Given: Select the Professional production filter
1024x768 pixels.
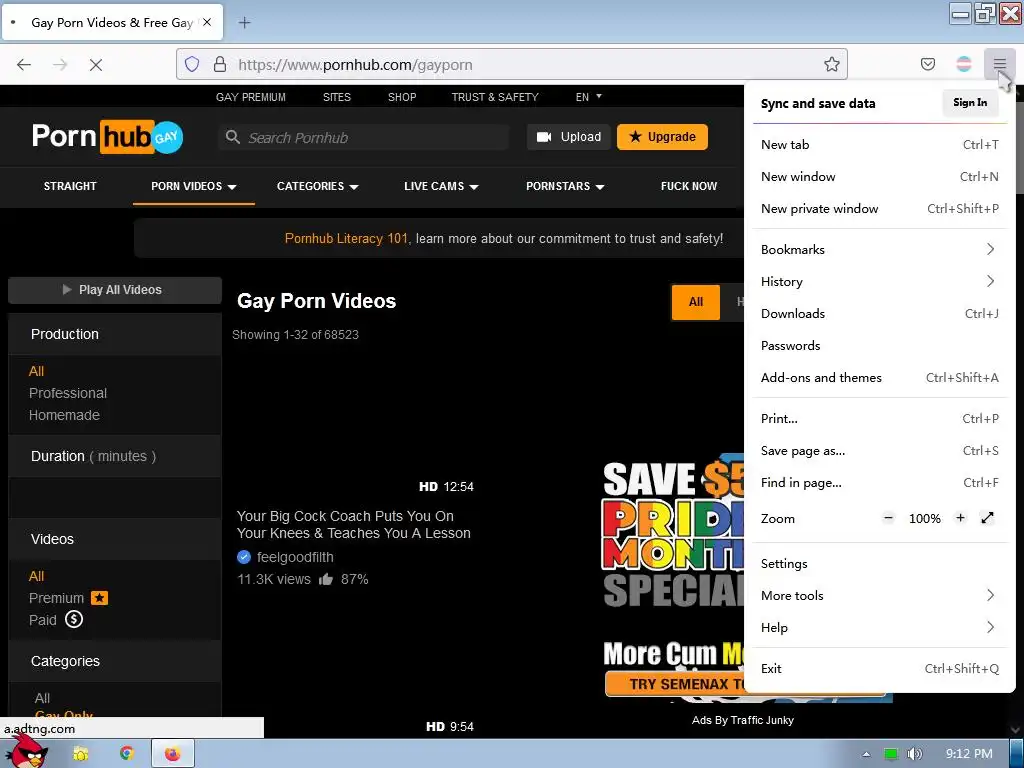Looking at the screenshot, I should 68,393.
